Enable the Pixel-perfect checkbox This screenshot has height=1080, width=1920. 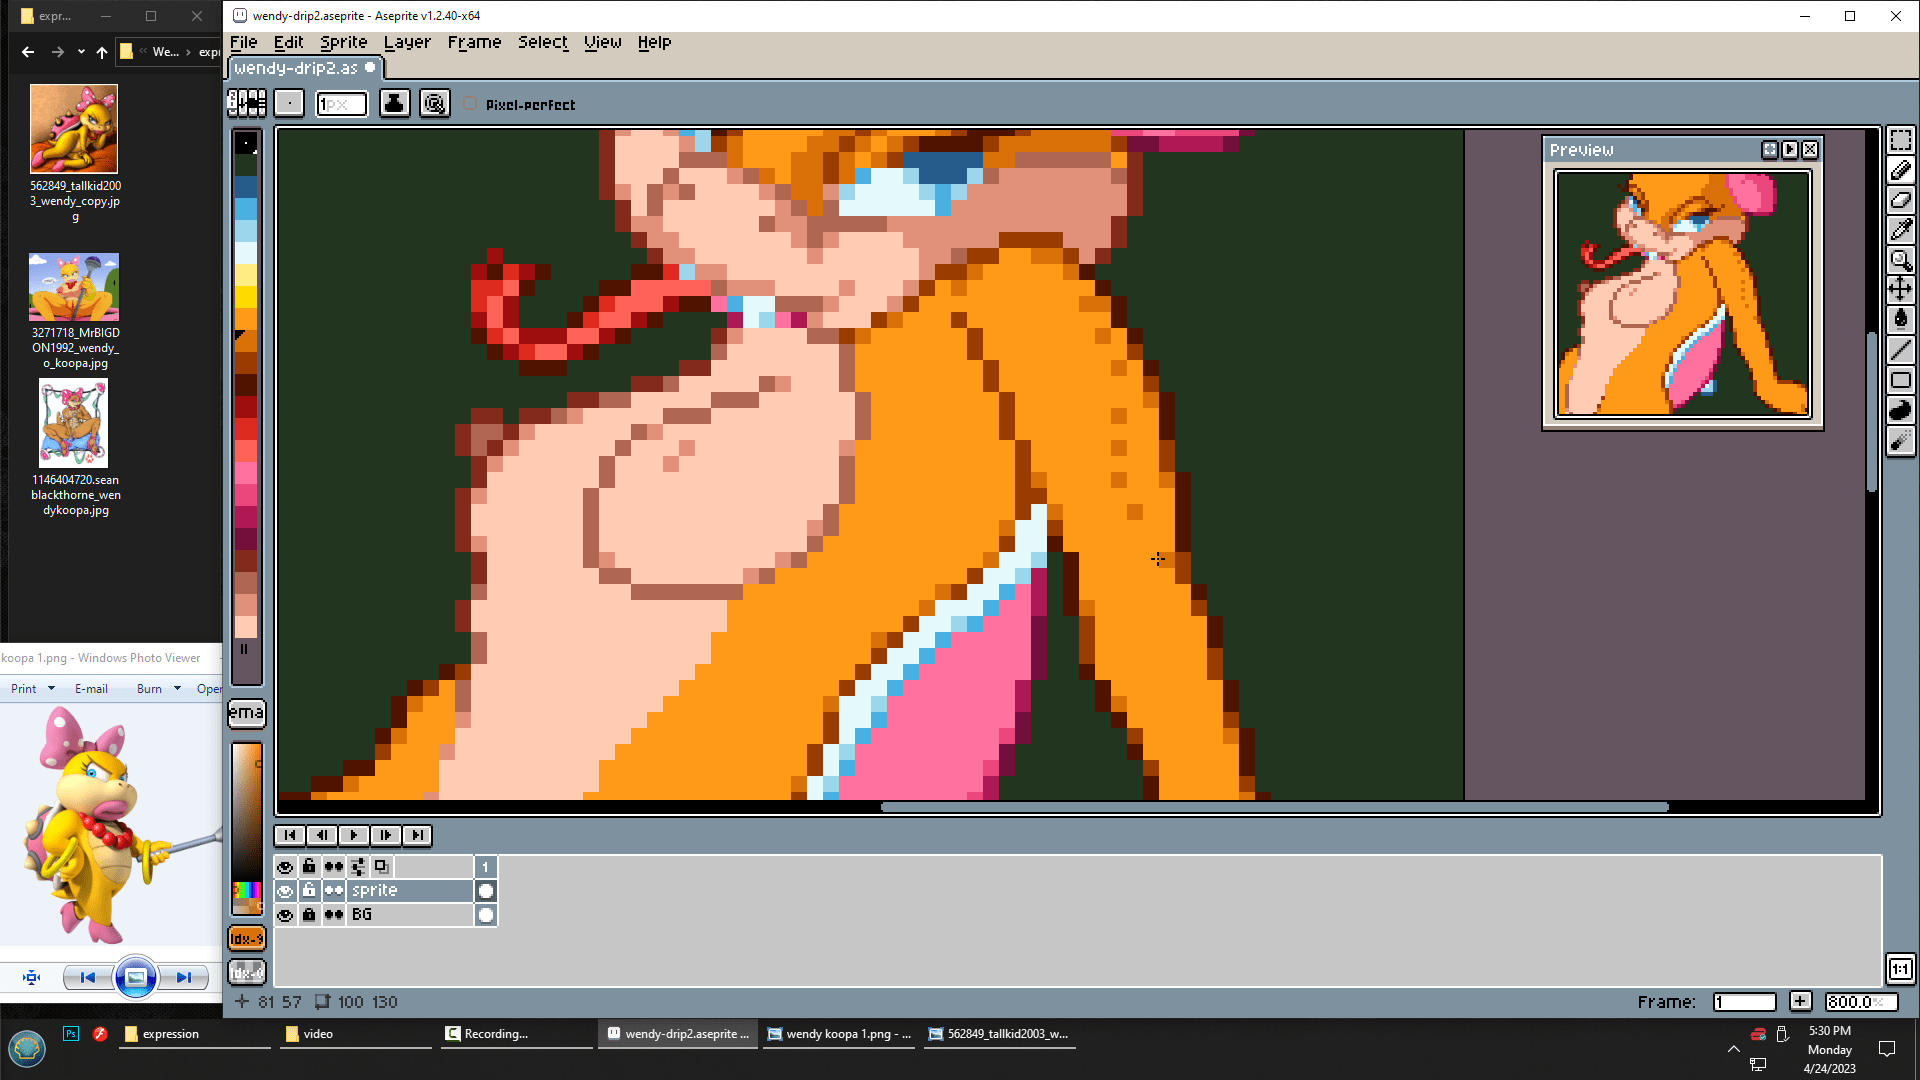pyautogui.click(x=471, y=104)
